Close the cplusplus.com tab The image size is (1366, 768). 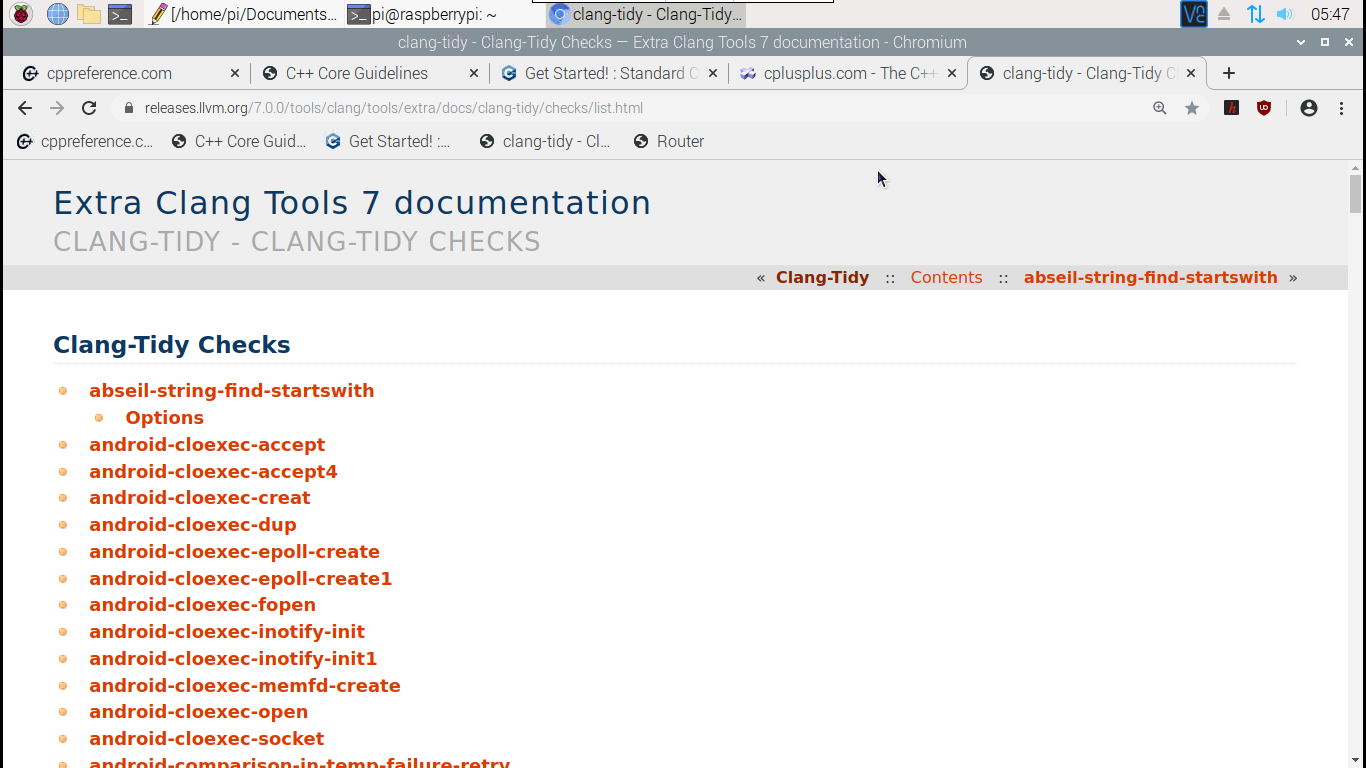click(x=952, y=73)
